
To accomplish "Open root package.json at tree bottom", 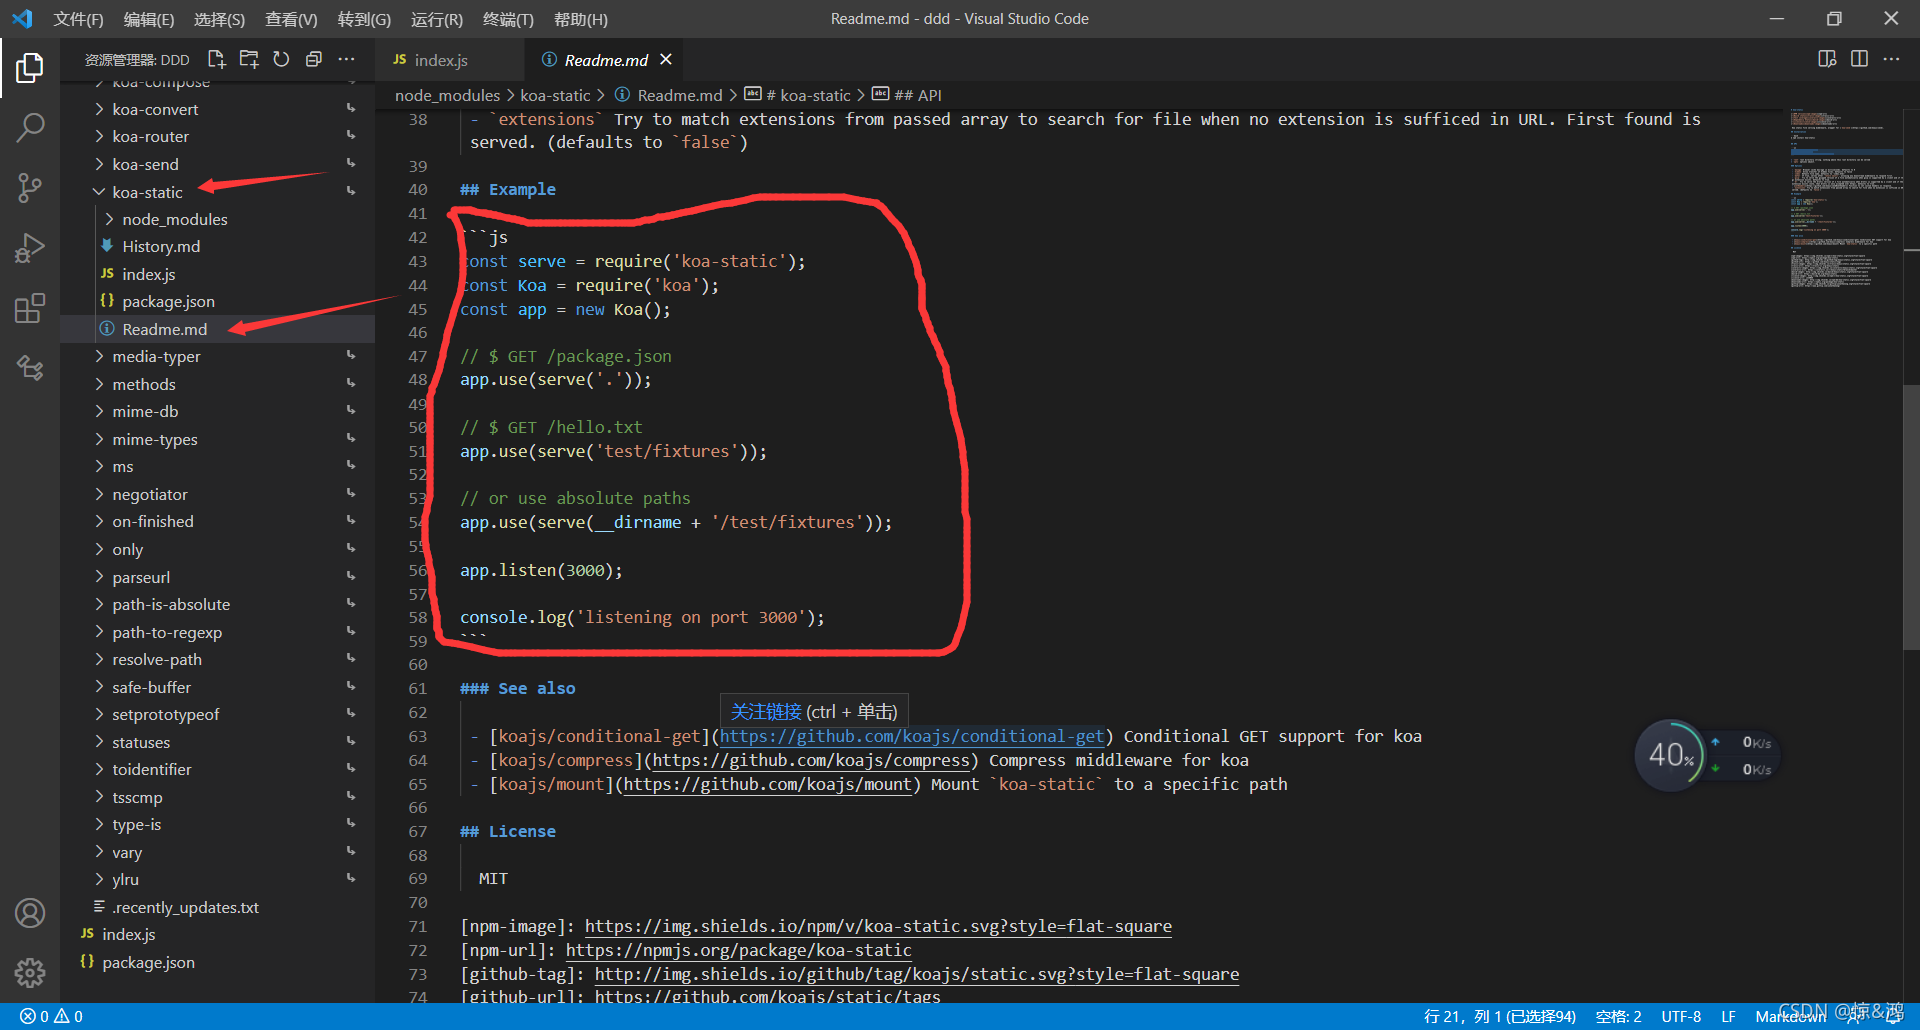I will coord(218,962).
